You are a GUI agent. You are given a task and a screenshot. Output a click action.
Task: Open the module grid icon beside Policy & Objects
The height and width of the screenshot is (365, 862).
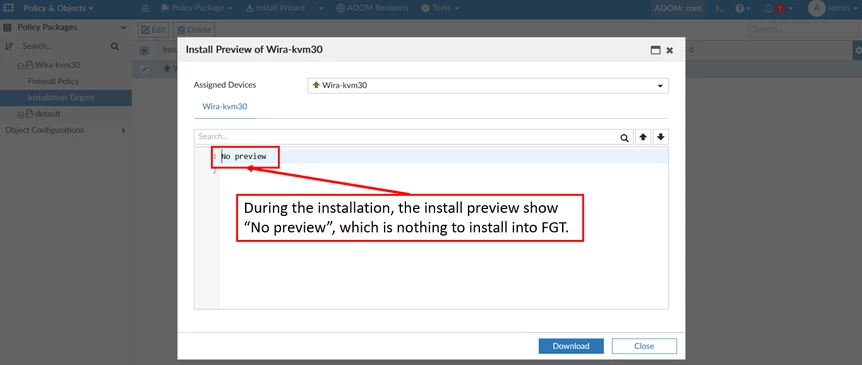click(9, 8)
